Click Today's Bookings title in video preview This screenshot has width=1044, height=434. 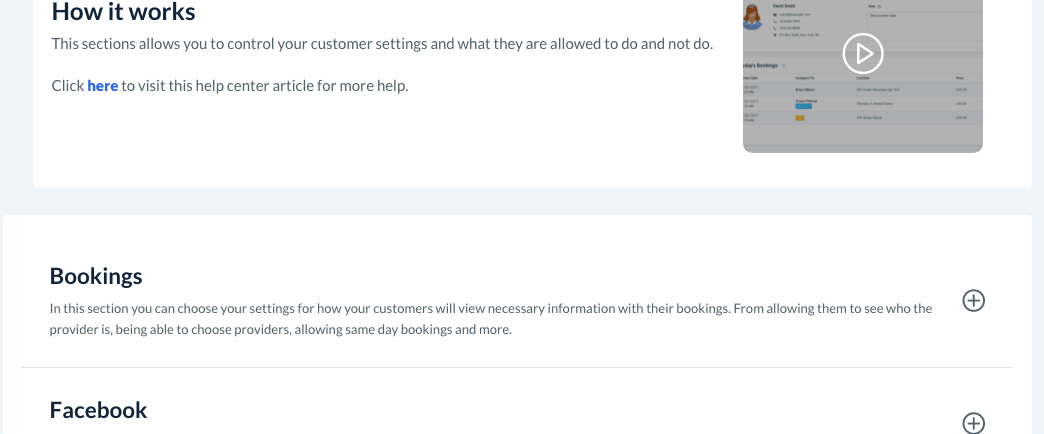762,66
